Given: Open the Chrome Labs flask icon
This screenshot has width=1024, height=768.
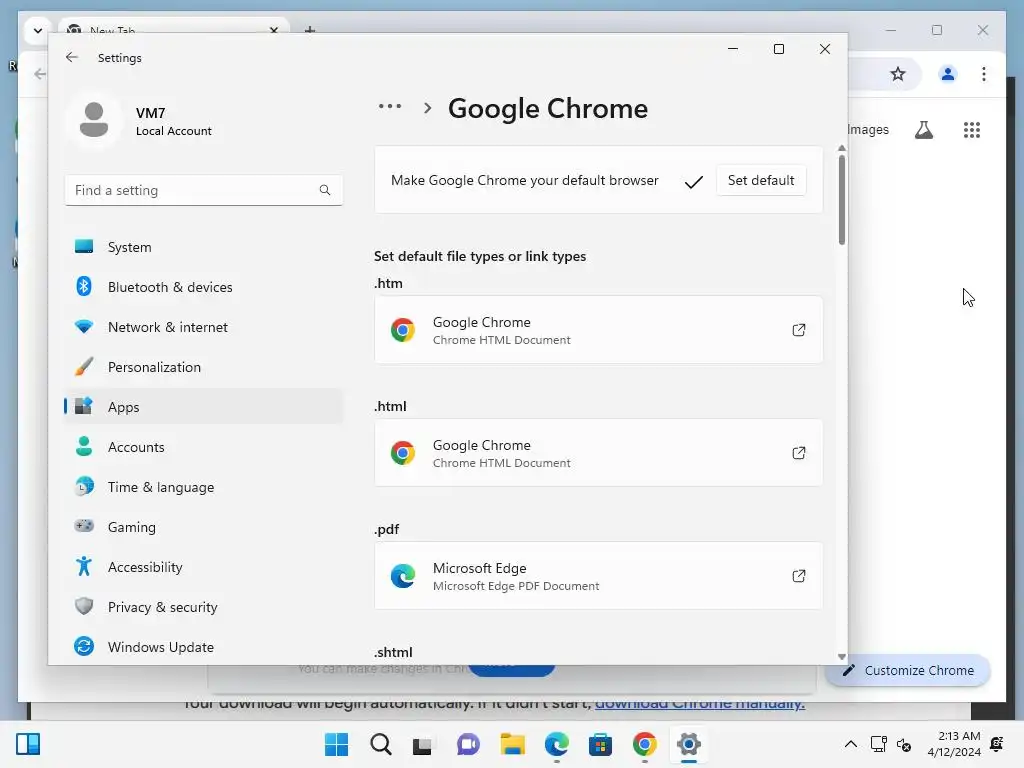Looking at the screenshot, I should pyautogui.click(x=923, y=130).
